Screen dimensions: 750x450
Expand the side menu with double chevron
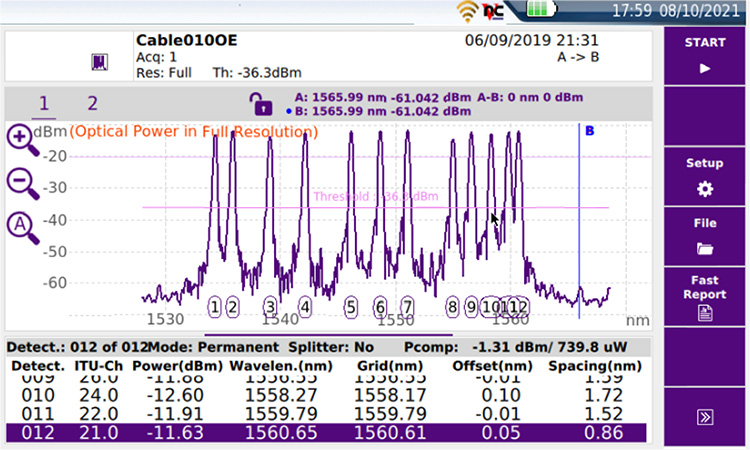[704, 415]
